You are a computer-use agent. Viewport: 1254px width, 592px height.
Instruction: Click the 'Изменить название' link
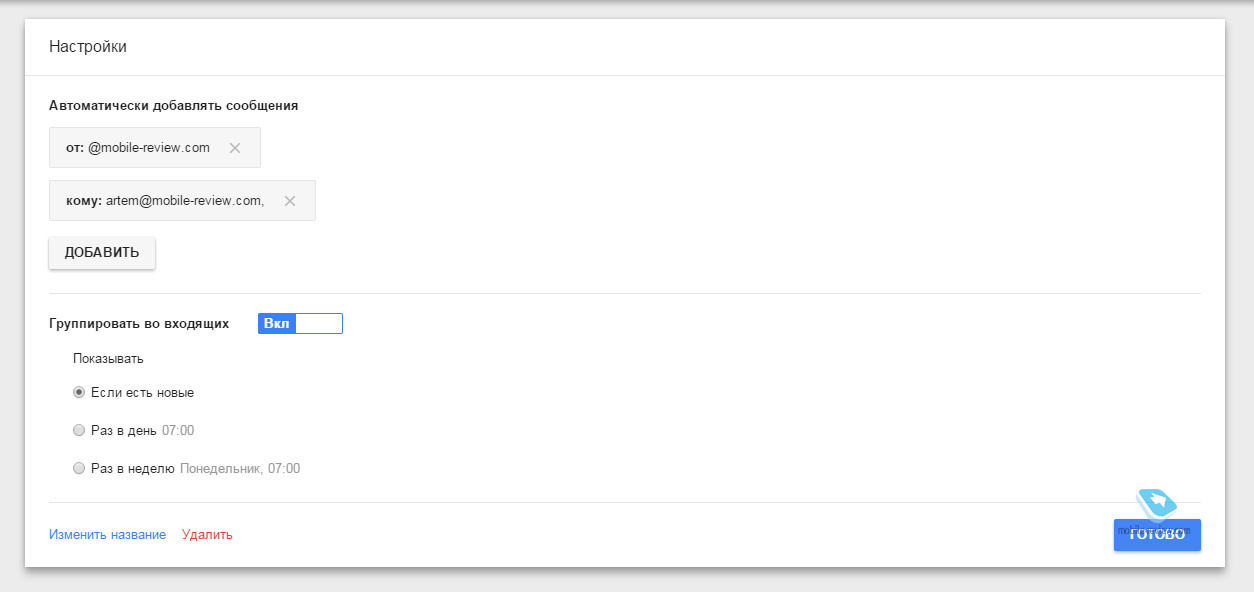coord(107,535)
